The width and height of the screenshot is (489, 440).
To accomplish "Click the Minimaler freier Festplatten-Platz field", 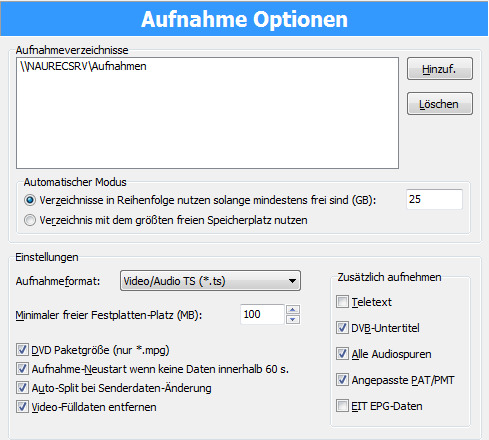I will [262, 314].
